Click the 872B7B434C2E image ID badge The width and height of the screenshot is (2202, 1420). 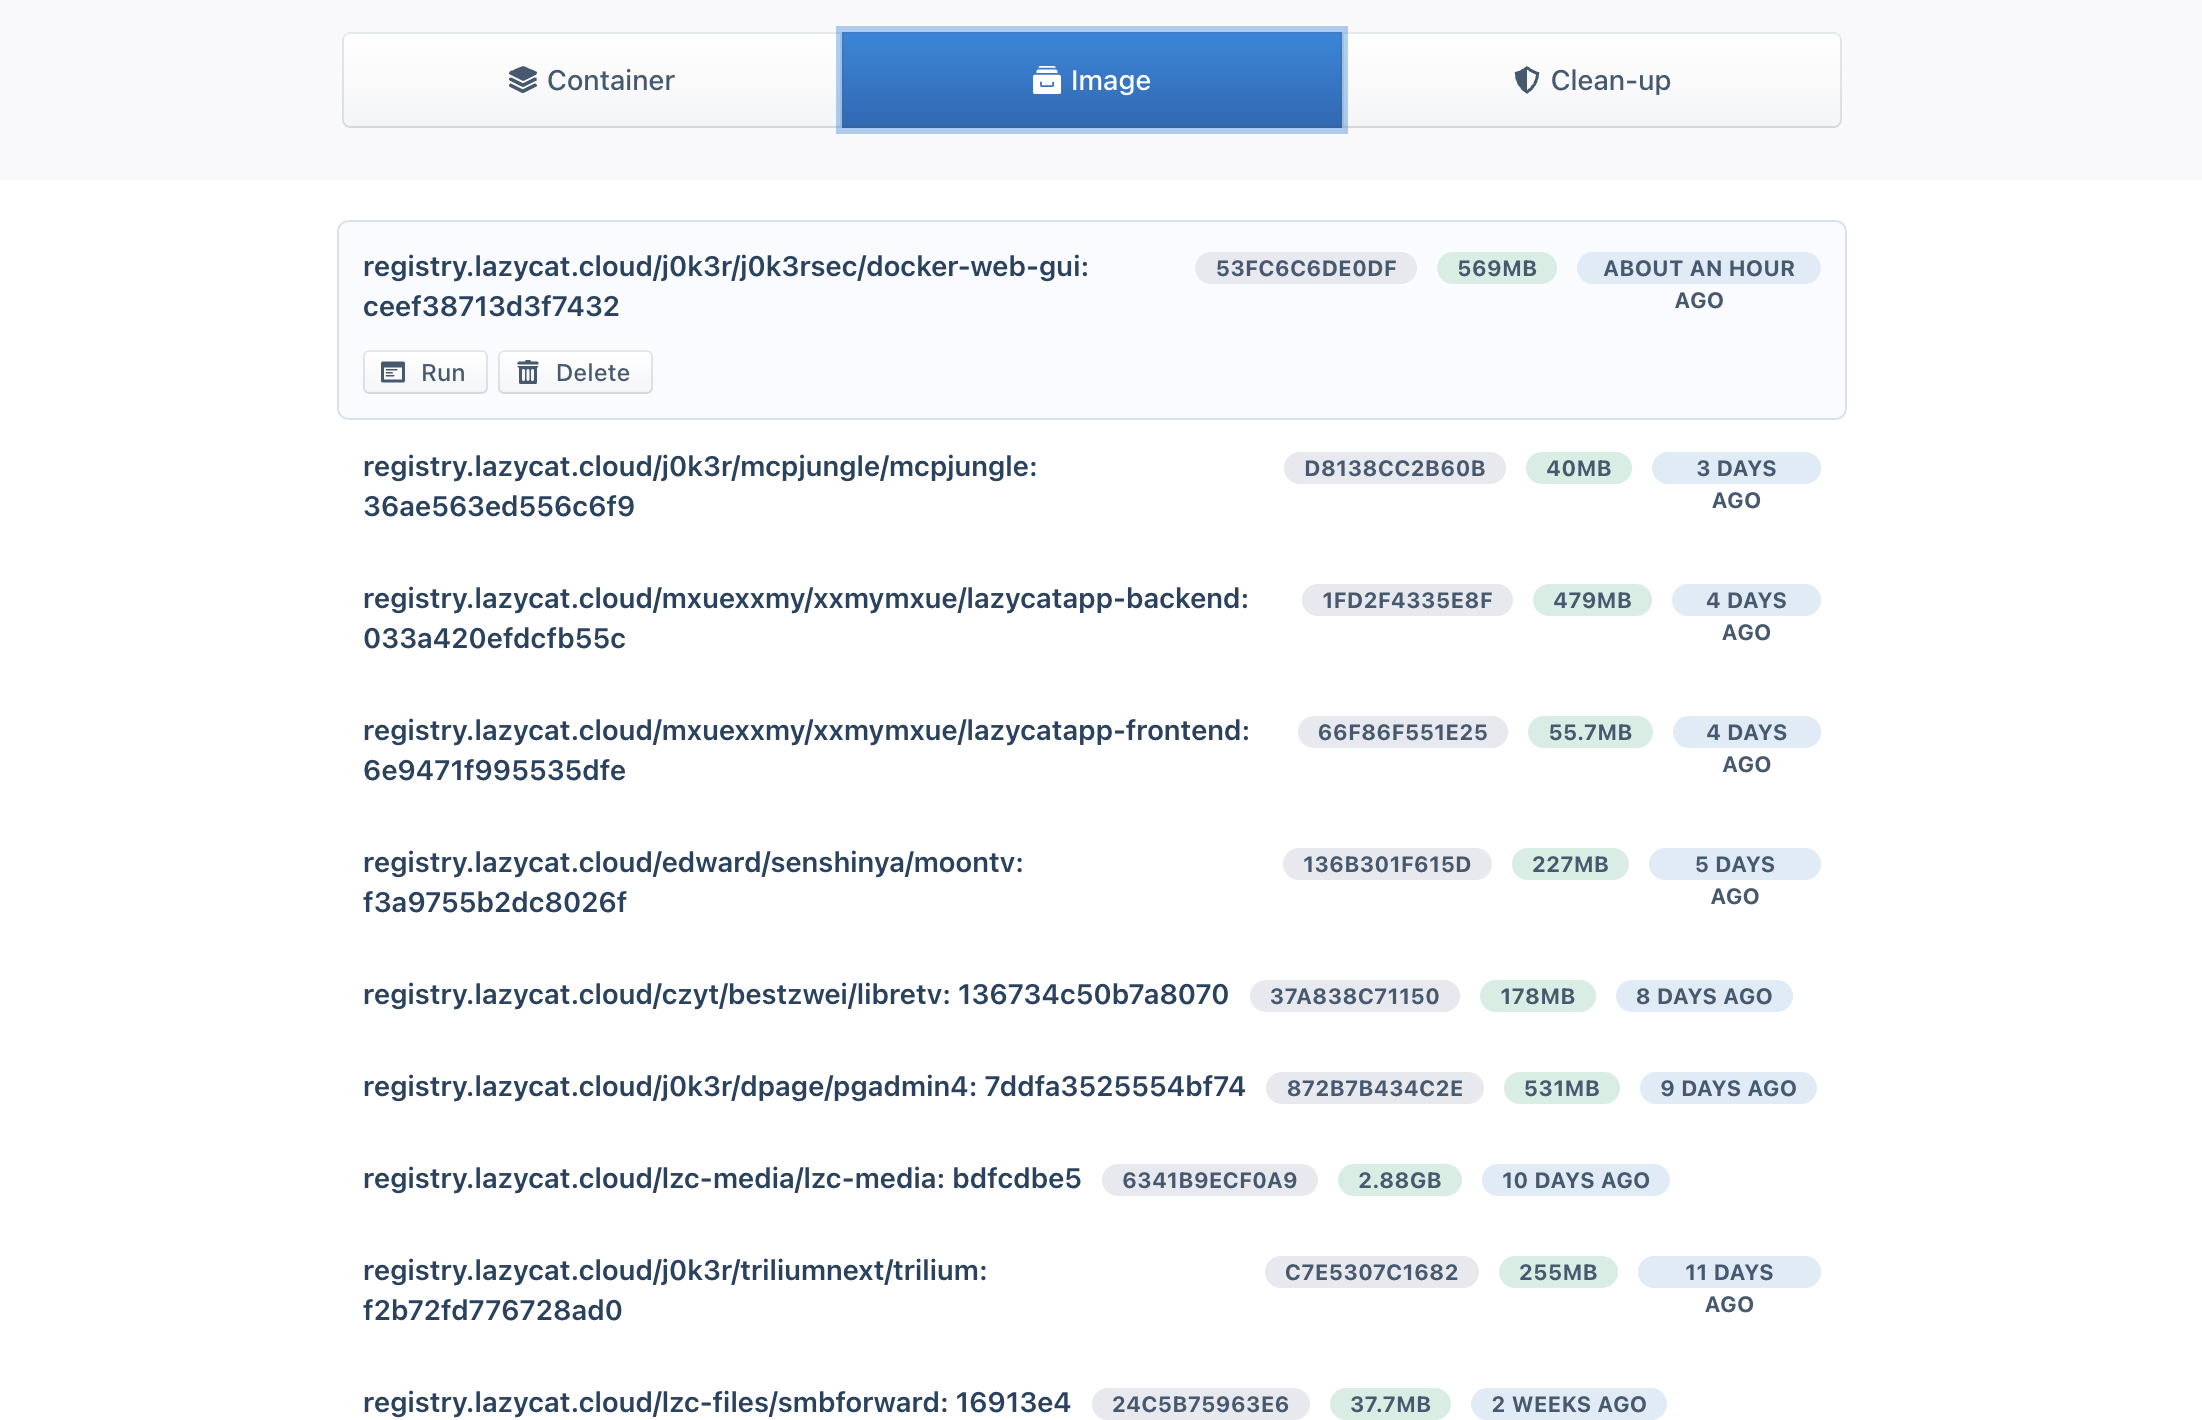click(x=1374, y=1088)
